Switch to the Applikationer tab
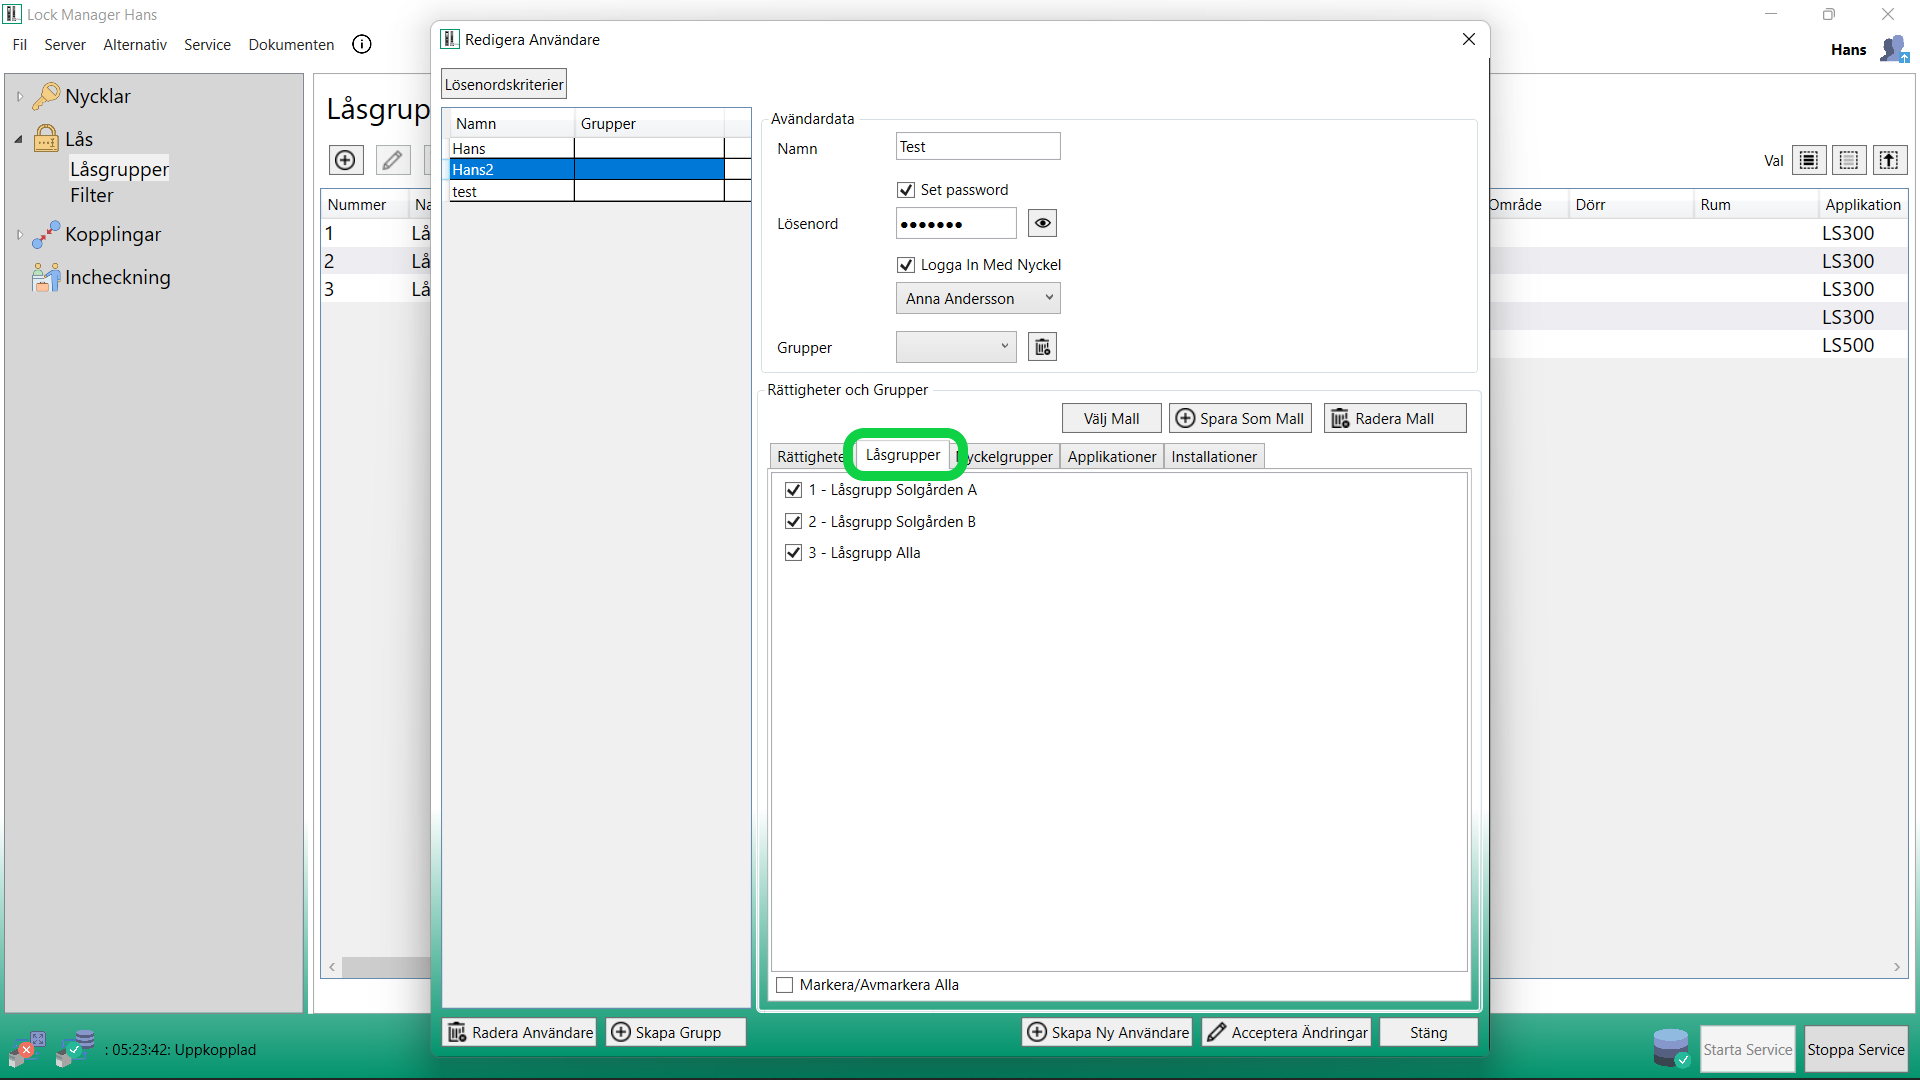 point(1111,456)
